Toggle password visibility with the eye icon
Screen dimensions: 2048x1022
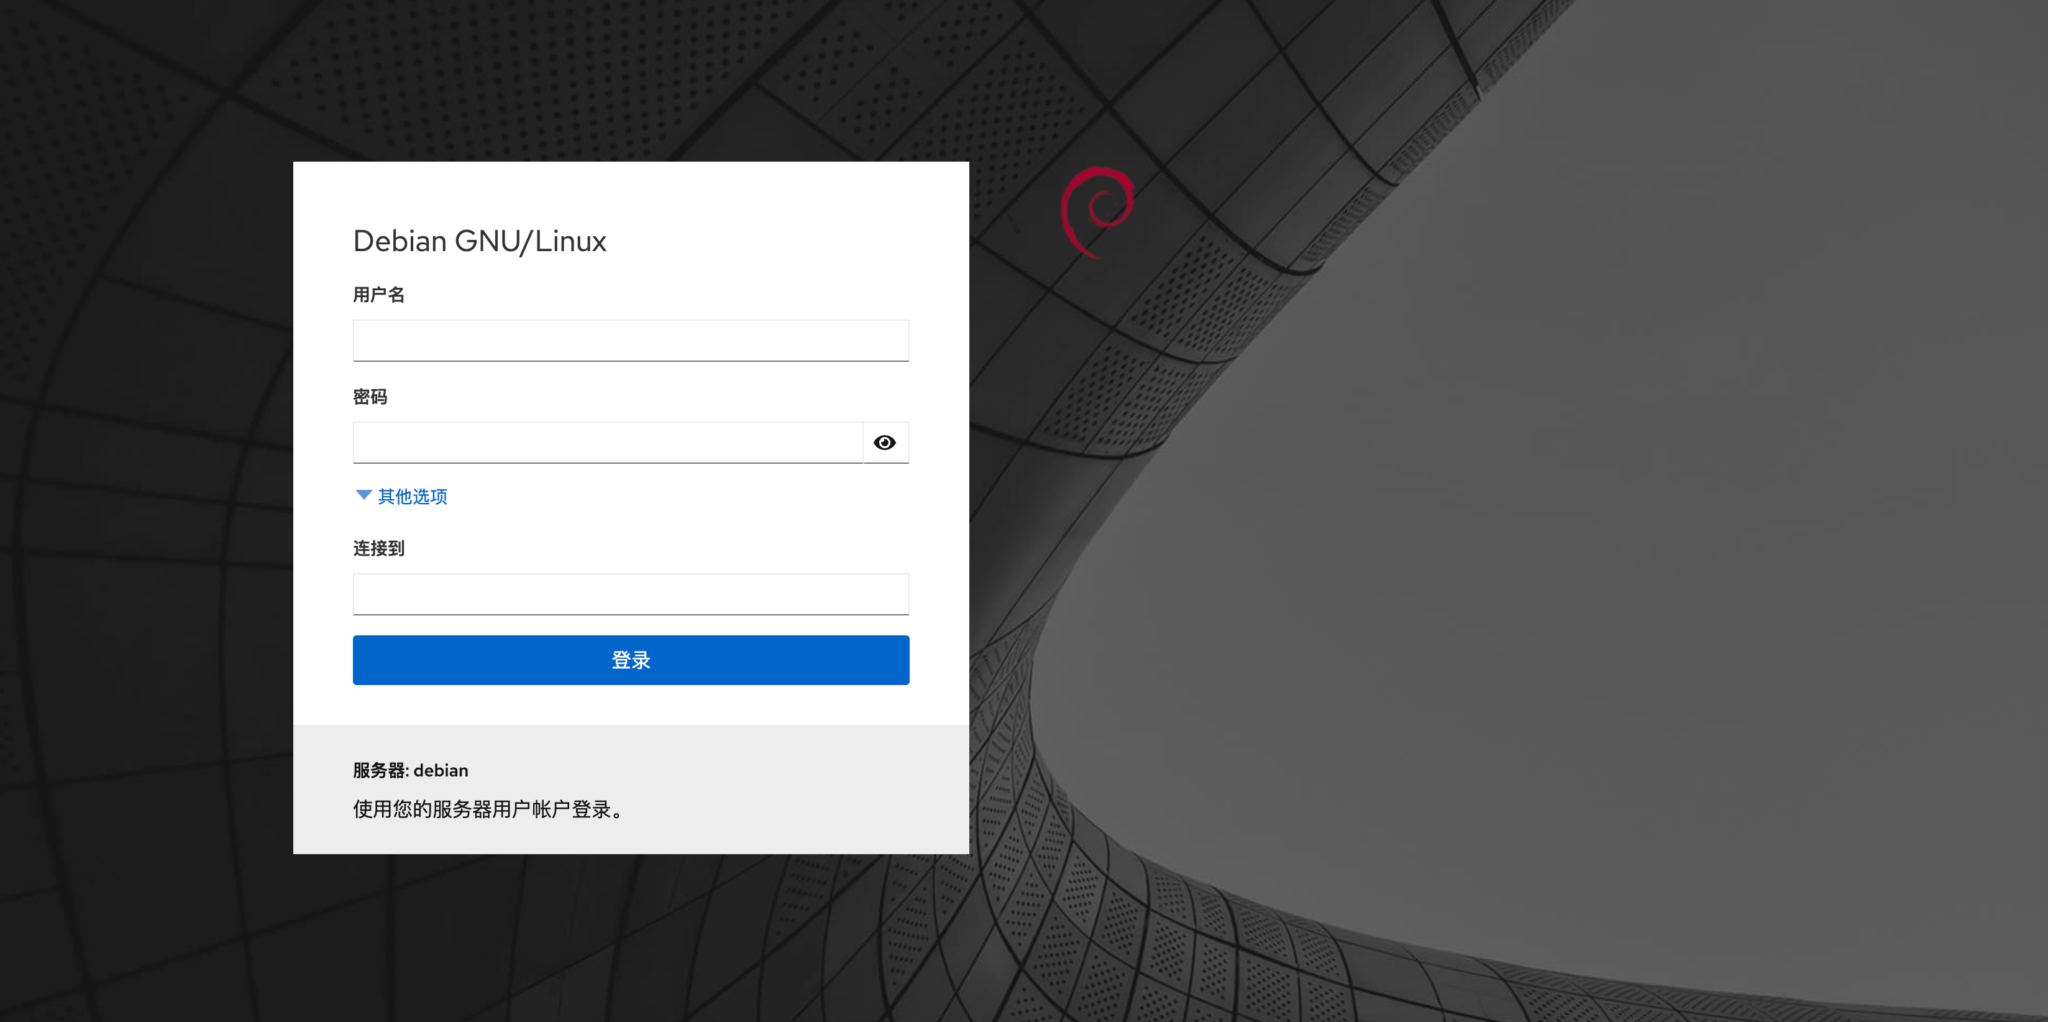[884, 442]
